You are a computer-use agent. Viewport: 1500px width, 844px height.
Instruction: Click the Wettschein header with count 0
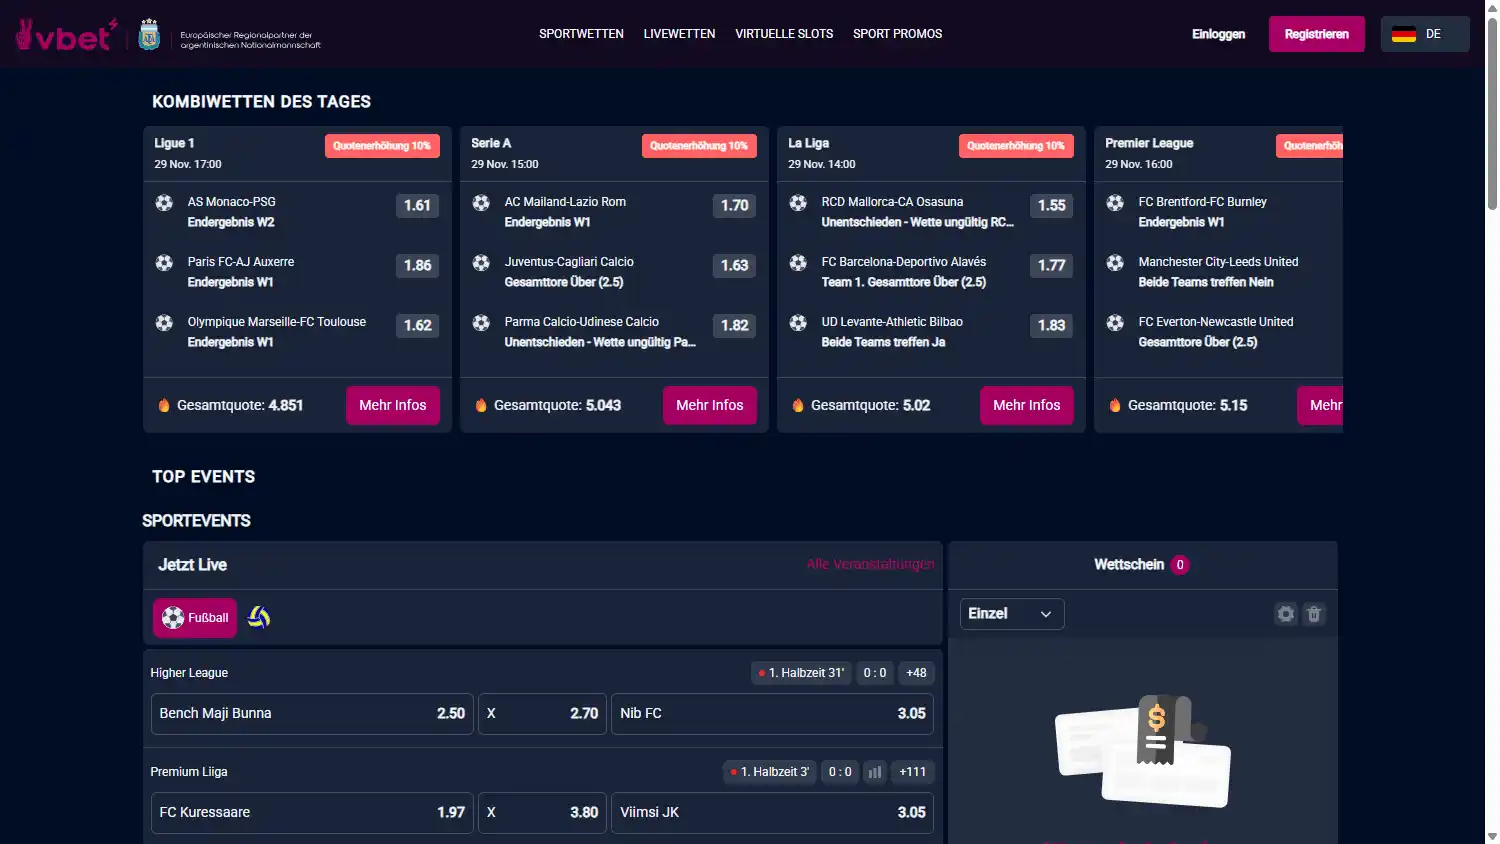tap(1142, 565)
